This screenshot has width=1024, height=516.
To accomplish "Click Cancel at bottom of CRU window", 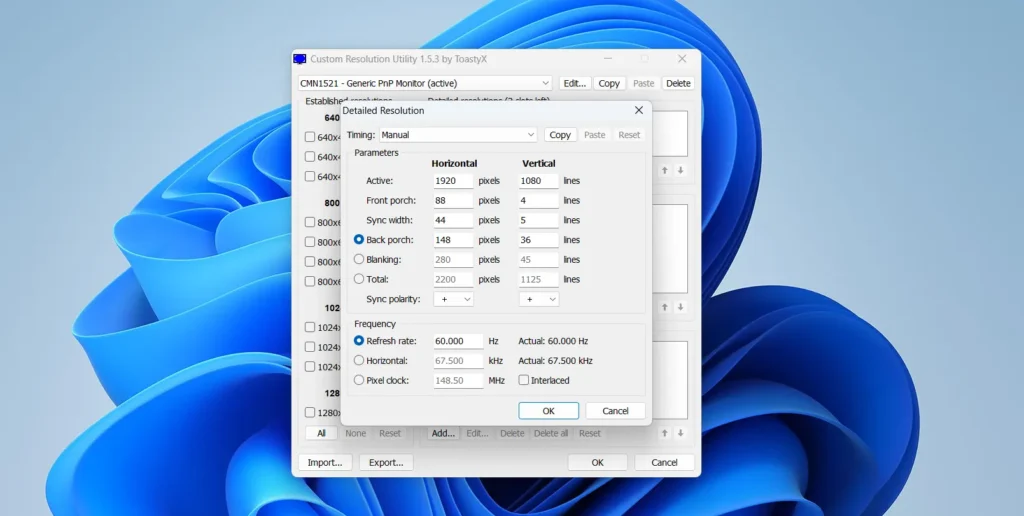I will click(x=664, y=462).
